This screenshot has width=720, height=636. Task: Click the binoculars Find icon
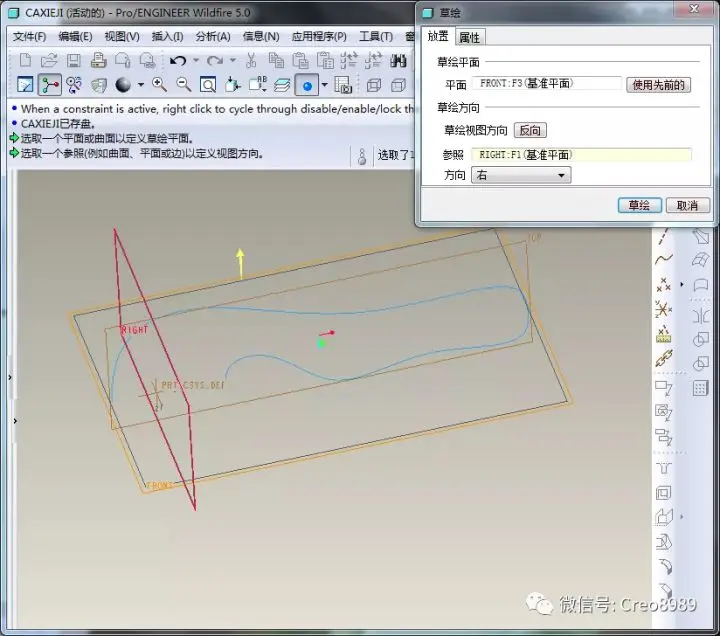[398, 61]
